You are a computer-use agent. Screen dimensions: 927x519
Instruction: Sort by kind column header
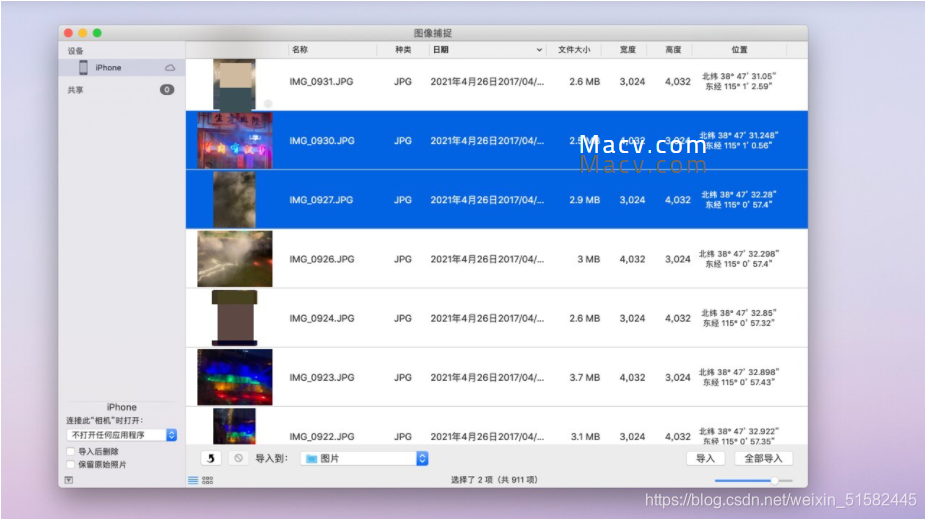click(403, 50)
